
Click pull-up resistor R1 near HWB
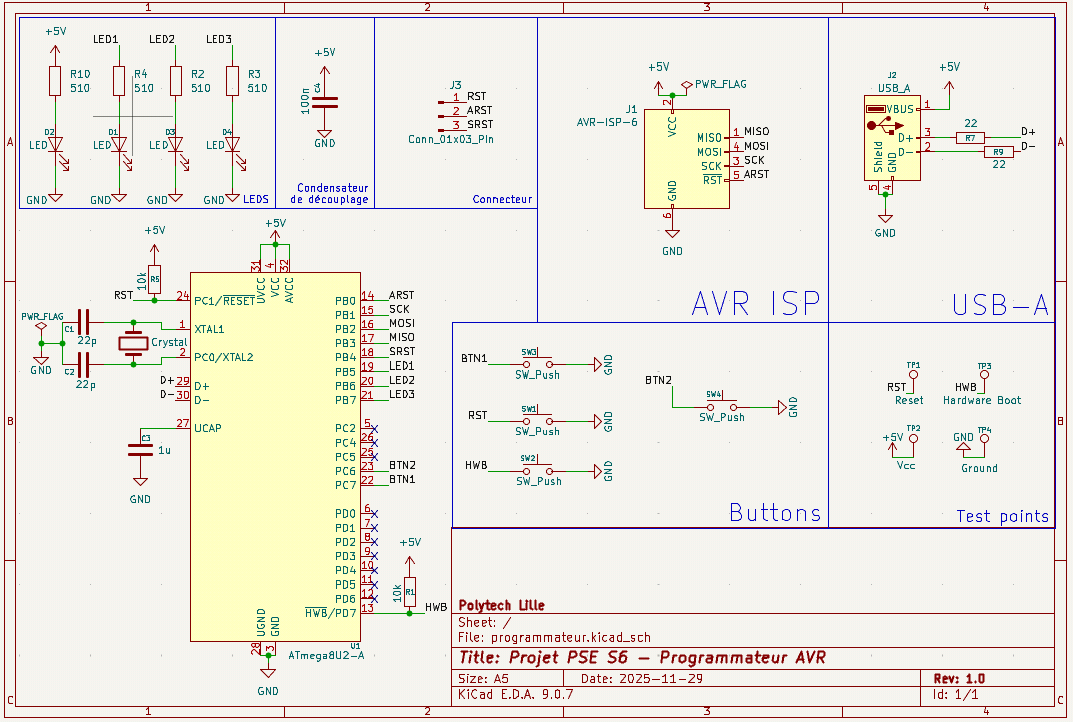pos(410,591)
